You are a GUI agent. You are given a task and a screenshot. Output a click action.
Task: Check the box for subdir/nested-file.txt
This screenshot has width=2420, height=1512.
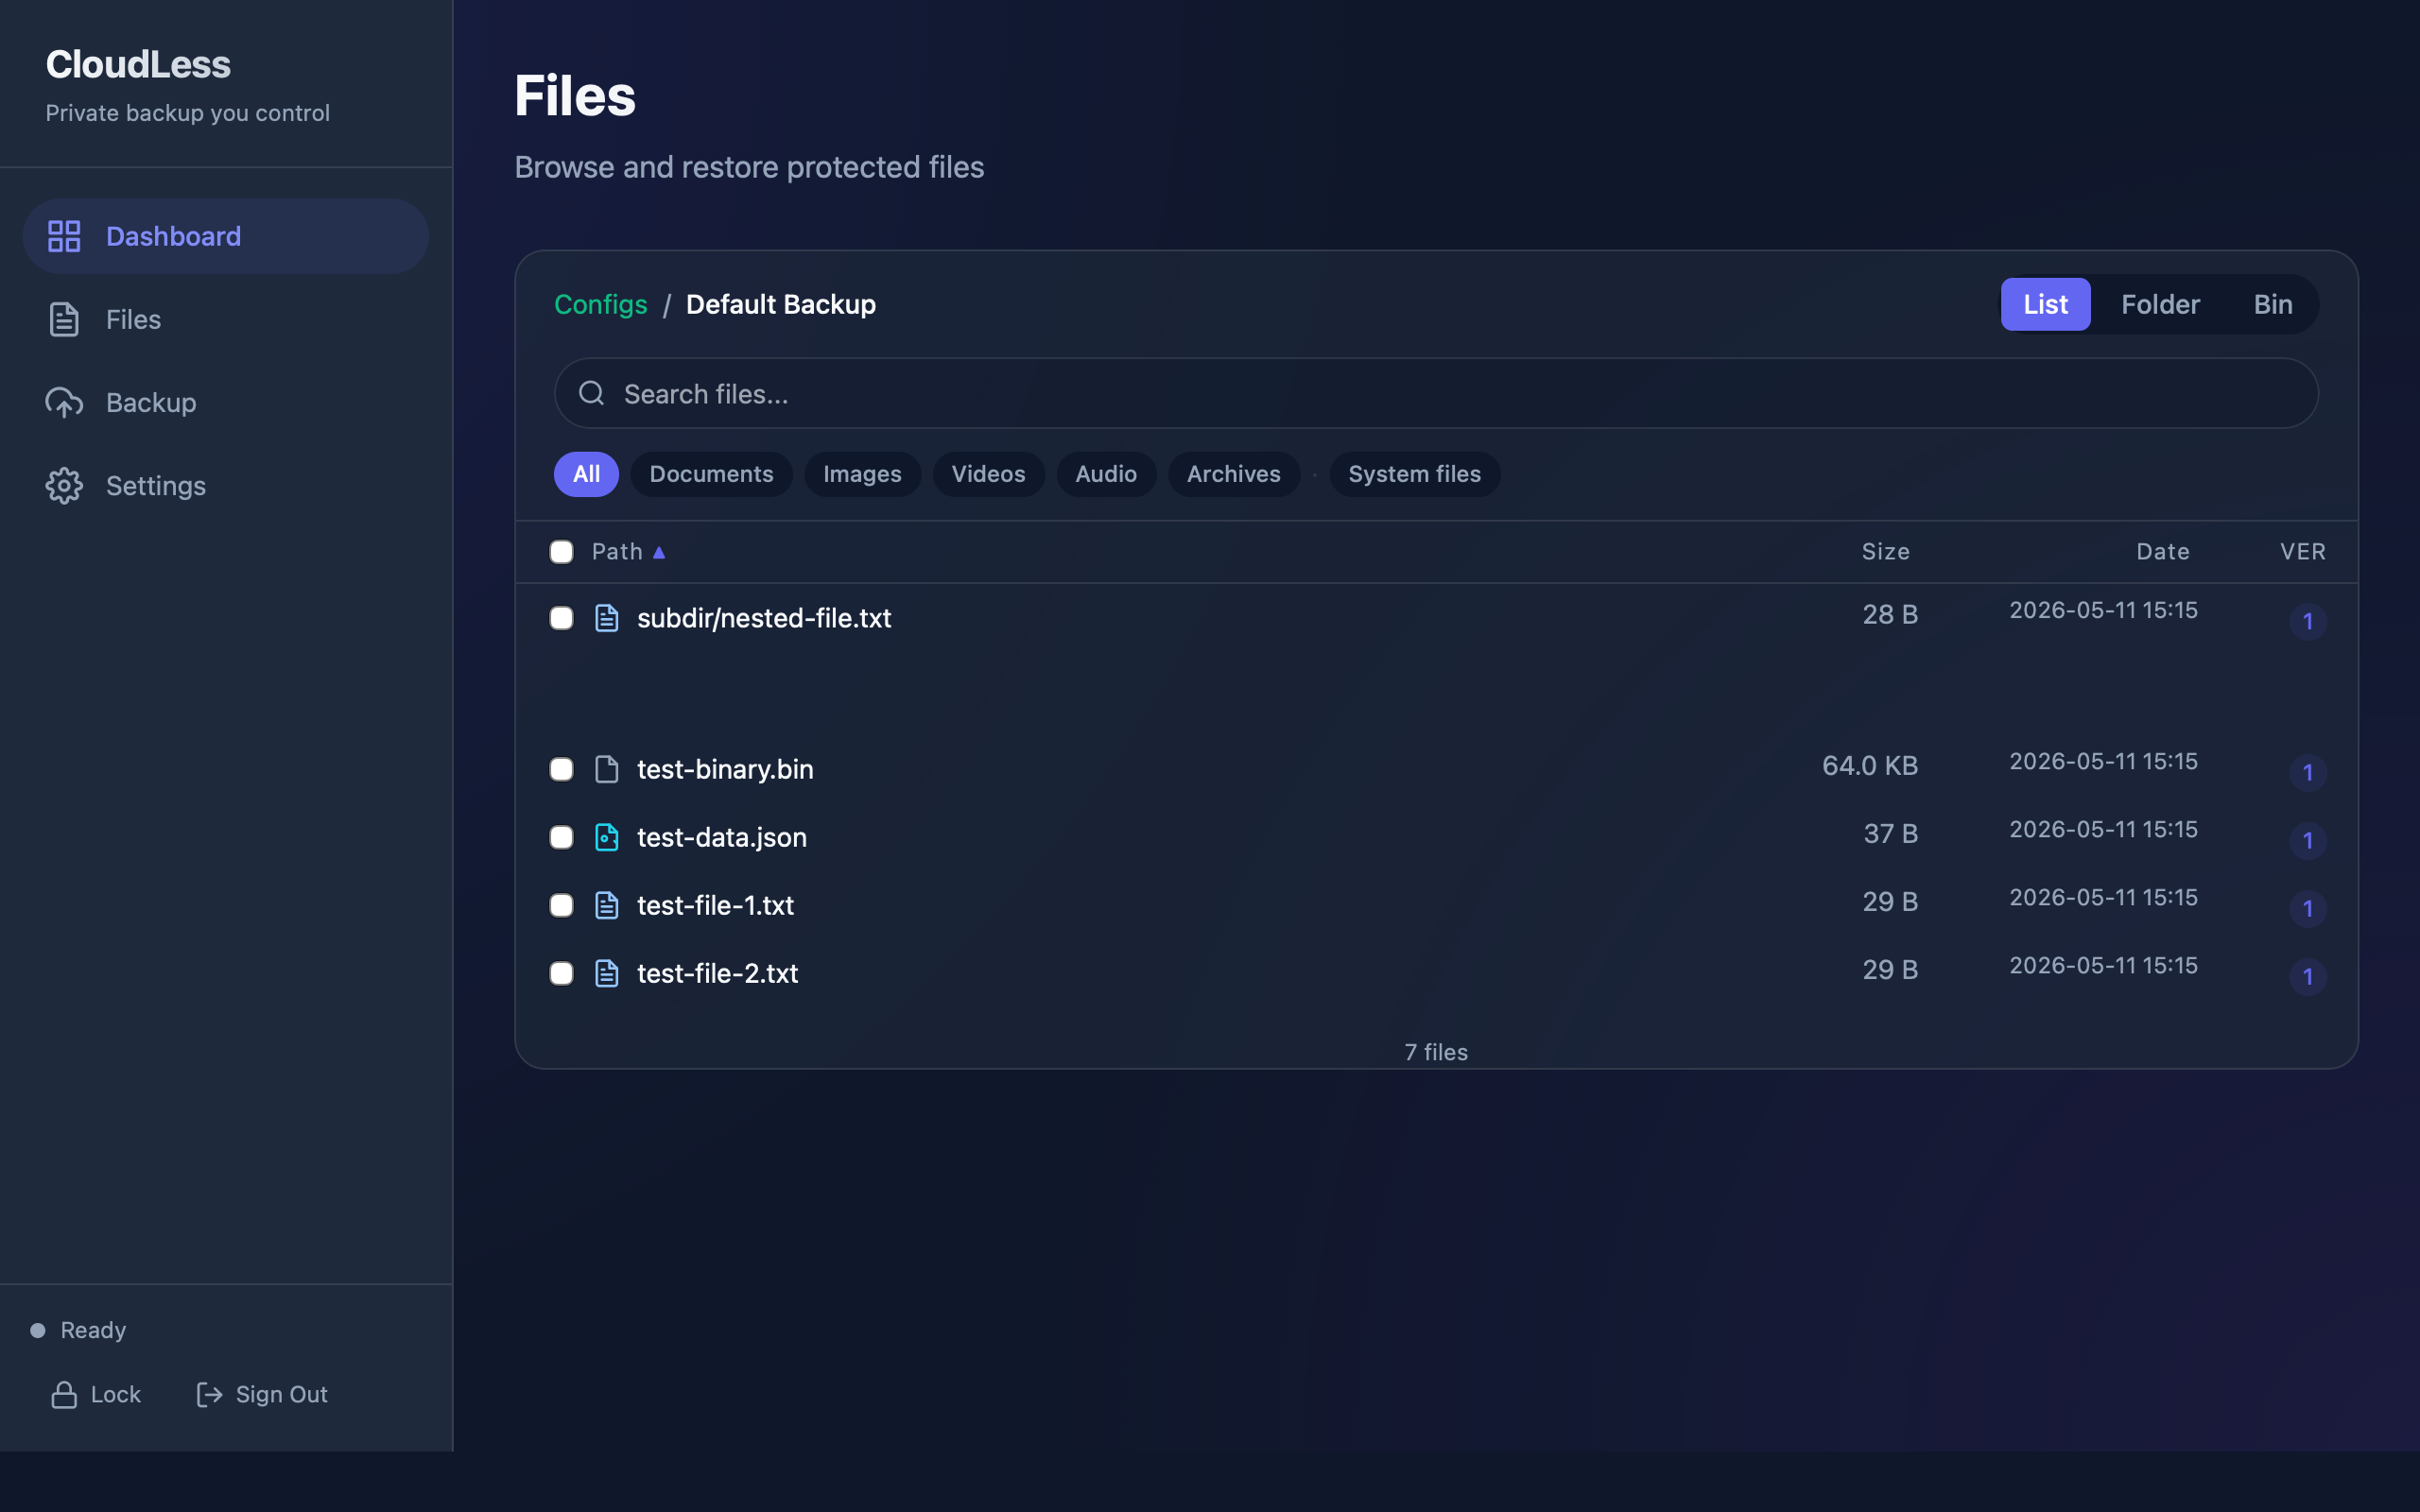tap(561, 618)
